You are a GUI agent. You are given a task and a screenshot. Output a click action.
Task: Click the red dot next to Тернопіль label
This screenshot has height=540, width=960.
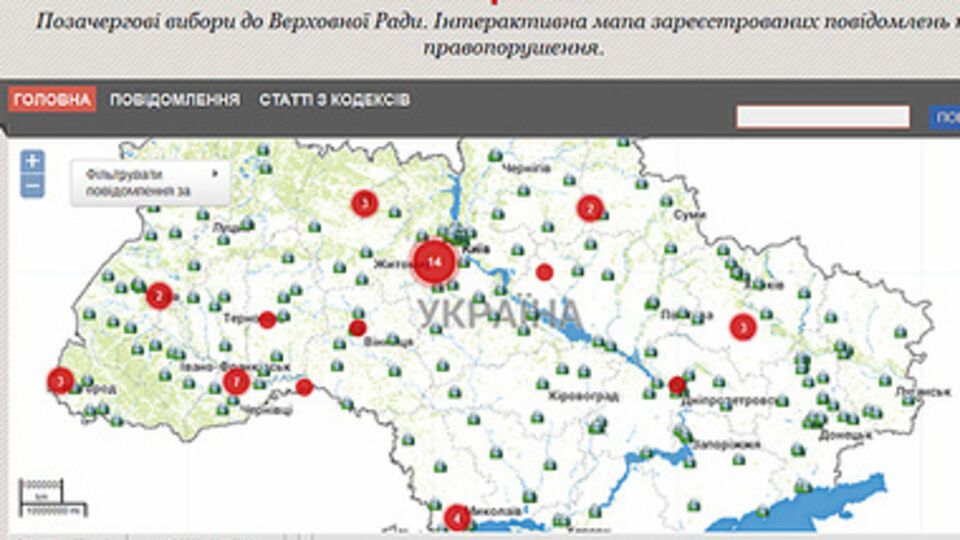point(268,320)
